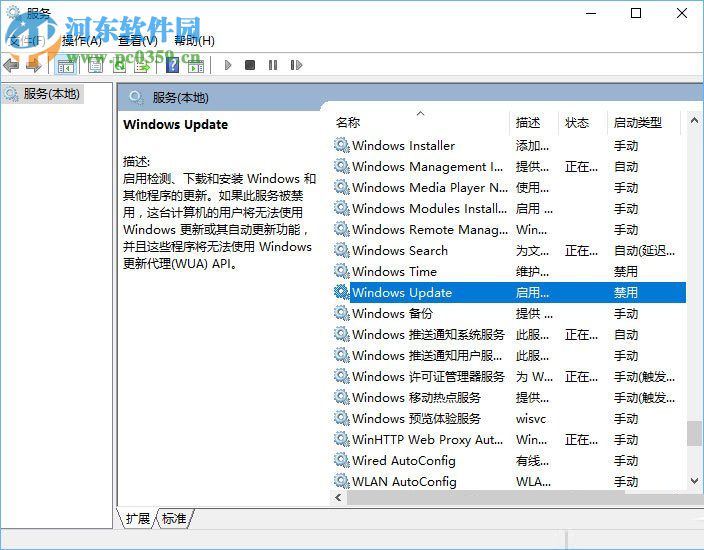The image size is (704, 550).
Task: Select Windows 预览体验服务 row
Action: pyautogui.click(x=510, y=418)
